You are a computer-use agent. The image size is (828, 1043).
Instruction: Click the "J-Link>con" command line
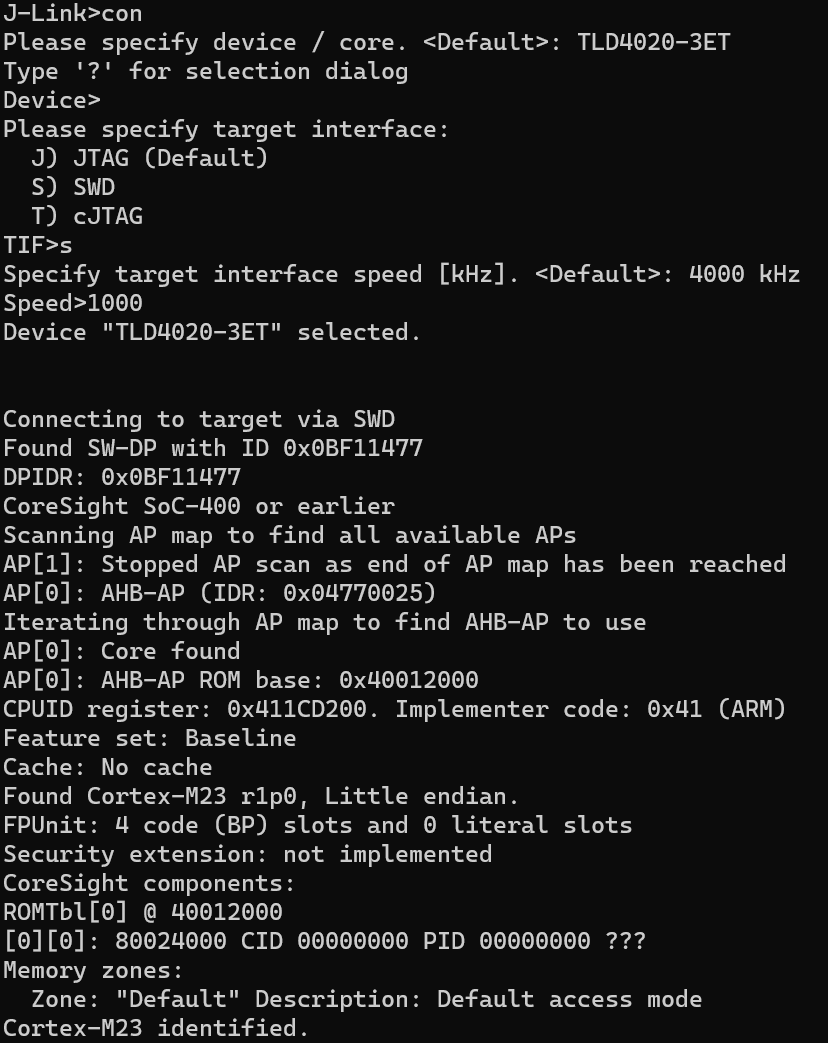click(72, 14)
